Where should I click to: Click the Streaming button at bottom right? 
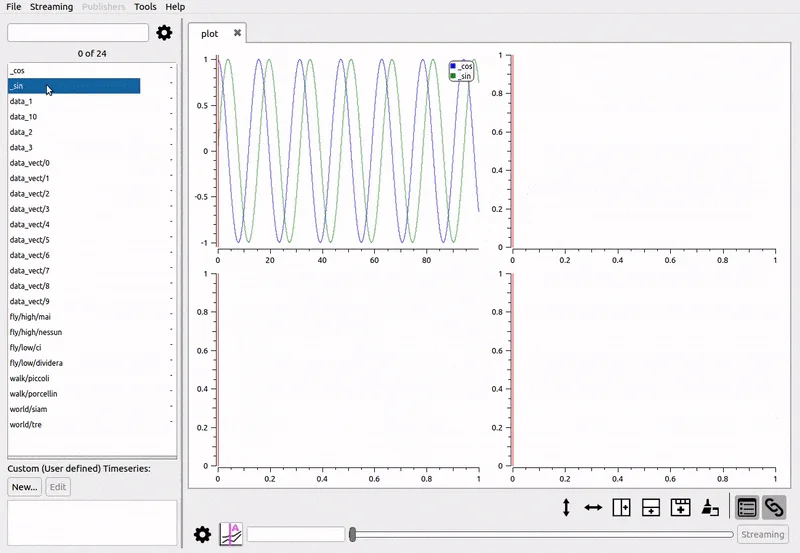tap(762, 534)
